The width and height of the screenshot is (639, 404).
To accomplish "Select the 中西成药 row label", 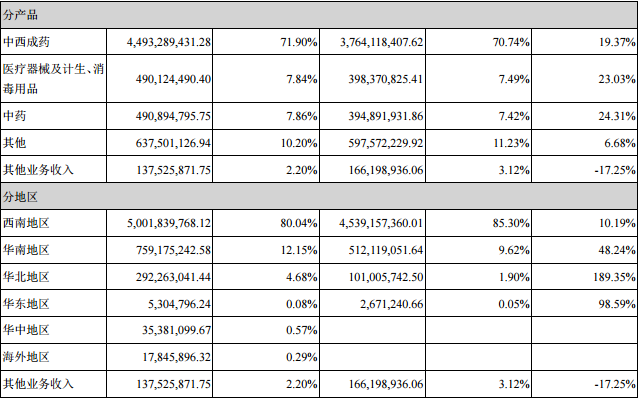I will tap(28, 42).
